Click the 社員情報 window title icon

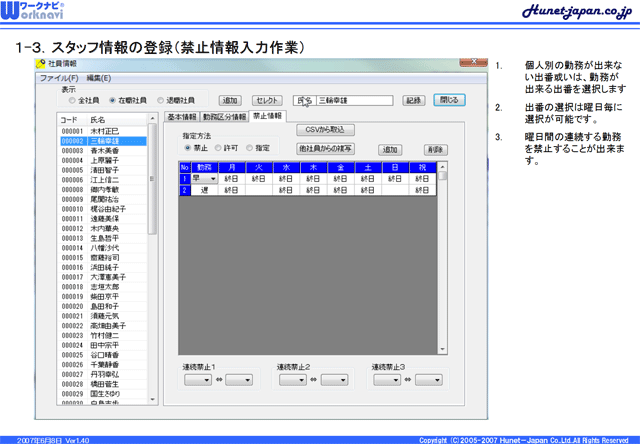pyautogui.click(x=40, y=64)
